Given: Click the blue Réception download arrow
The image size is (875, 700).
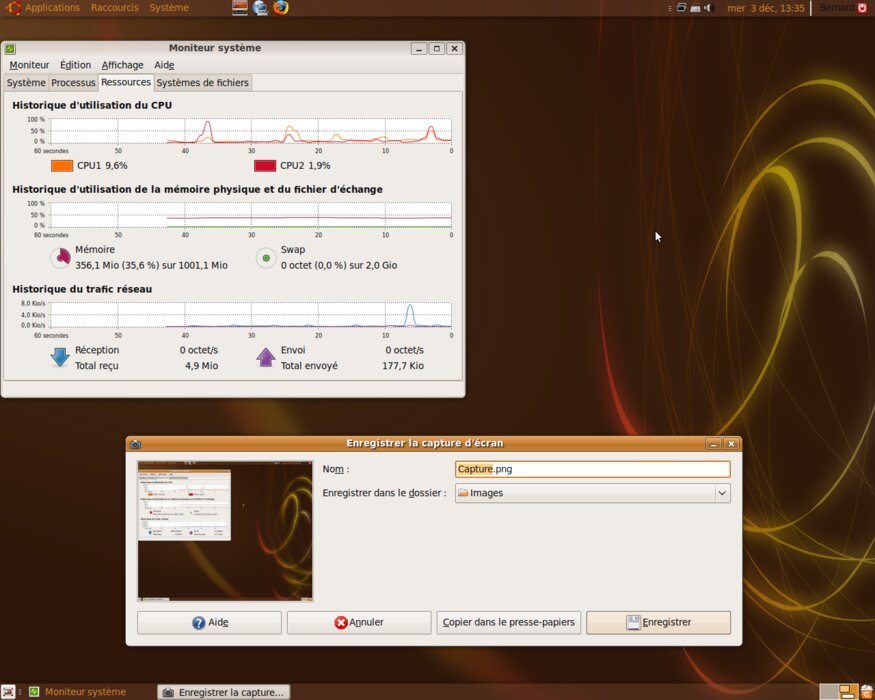Looking at the screenshot, I should pos(61,357).
